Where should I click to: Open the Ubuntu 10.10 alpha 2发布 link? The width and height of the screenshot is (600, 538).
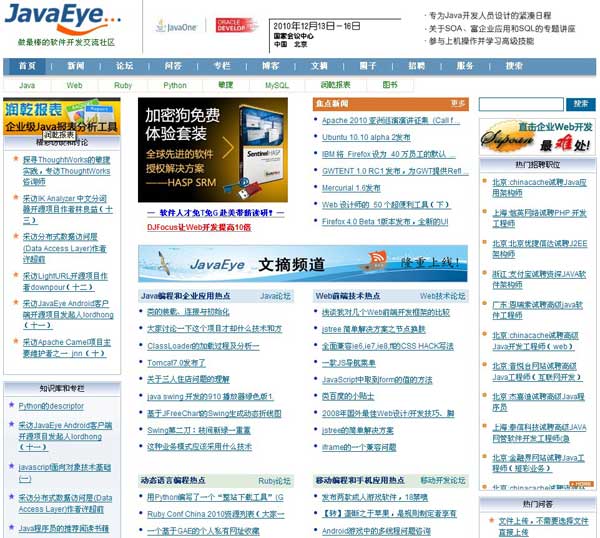point(366,137)
